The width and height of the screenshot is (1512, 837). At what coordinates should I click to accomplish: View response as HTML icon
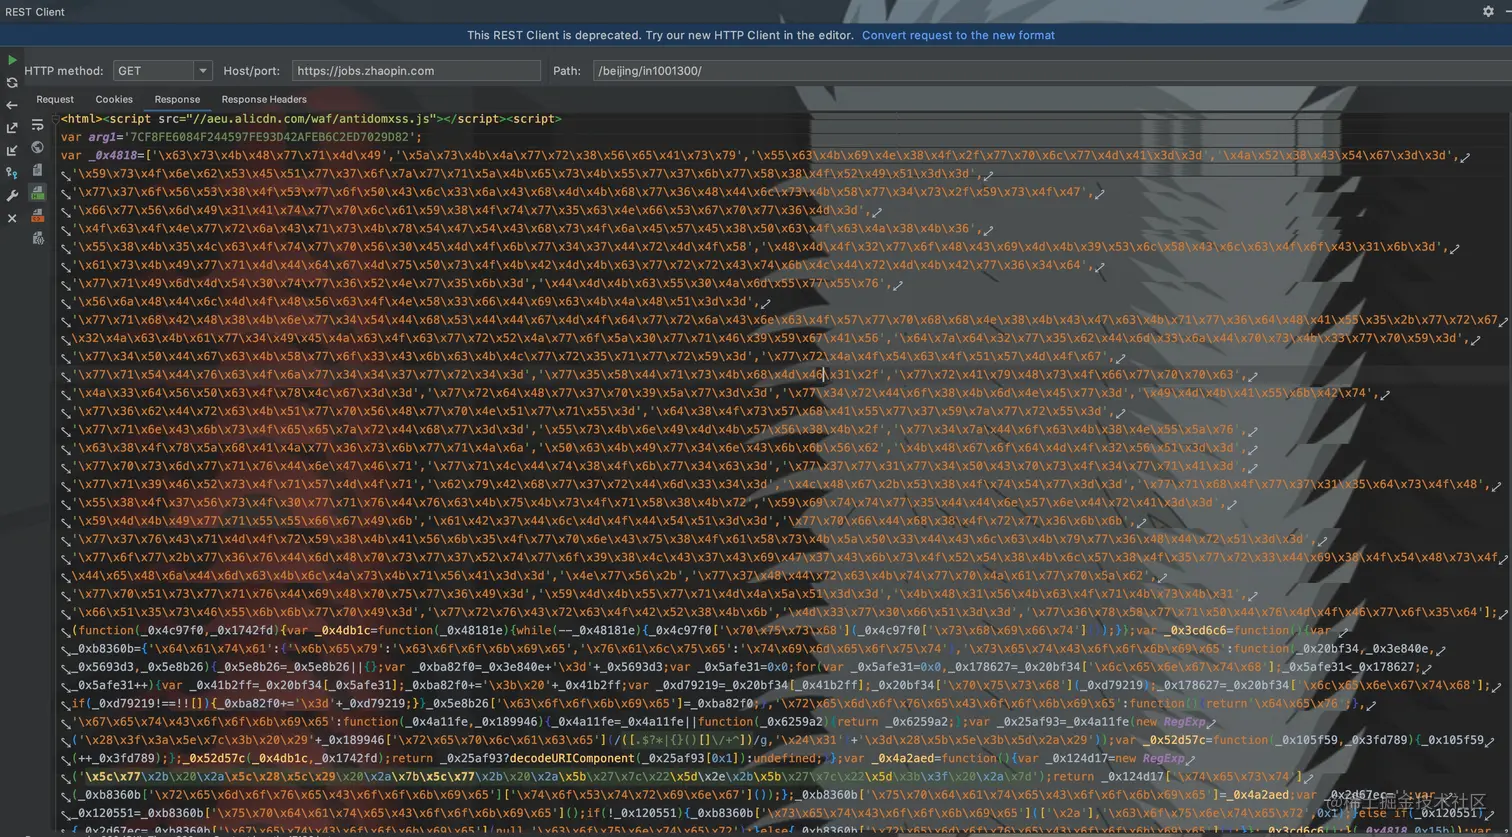pyautogui.click(x=37, y=193)
